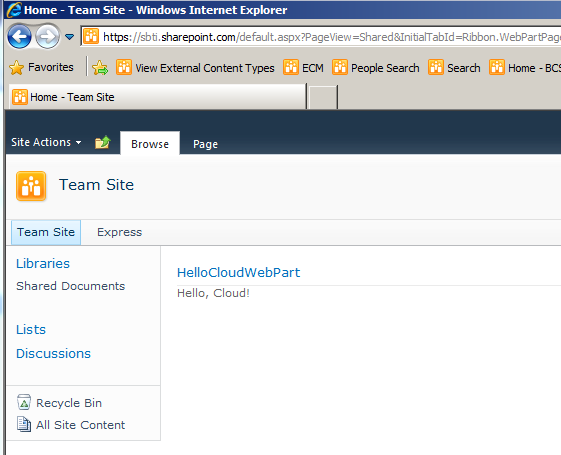Switch to the Page ribbon tab

[205, 144]
